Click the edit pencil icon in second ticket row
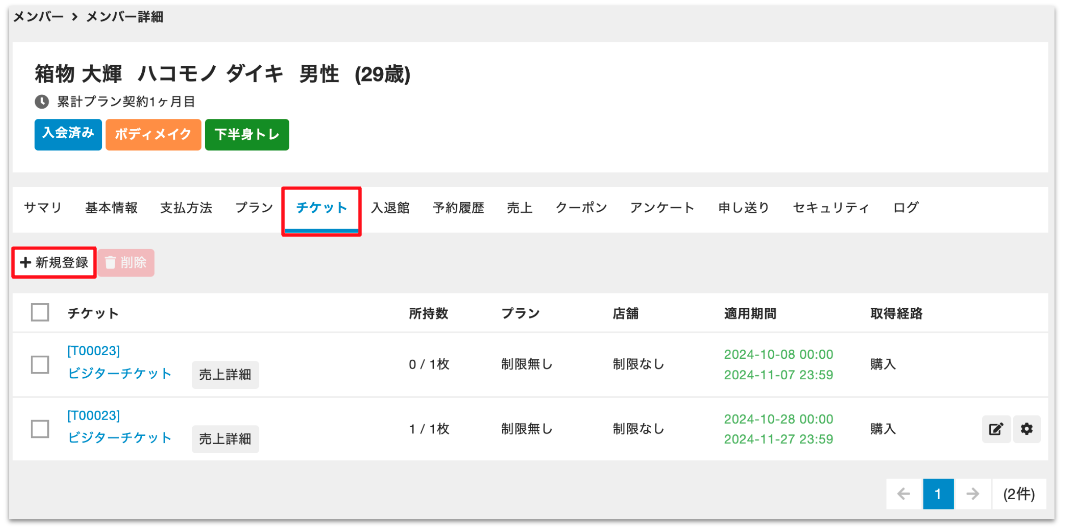Image resolution: width=1065 pixels, height=527 pixels. click(996, 430)
